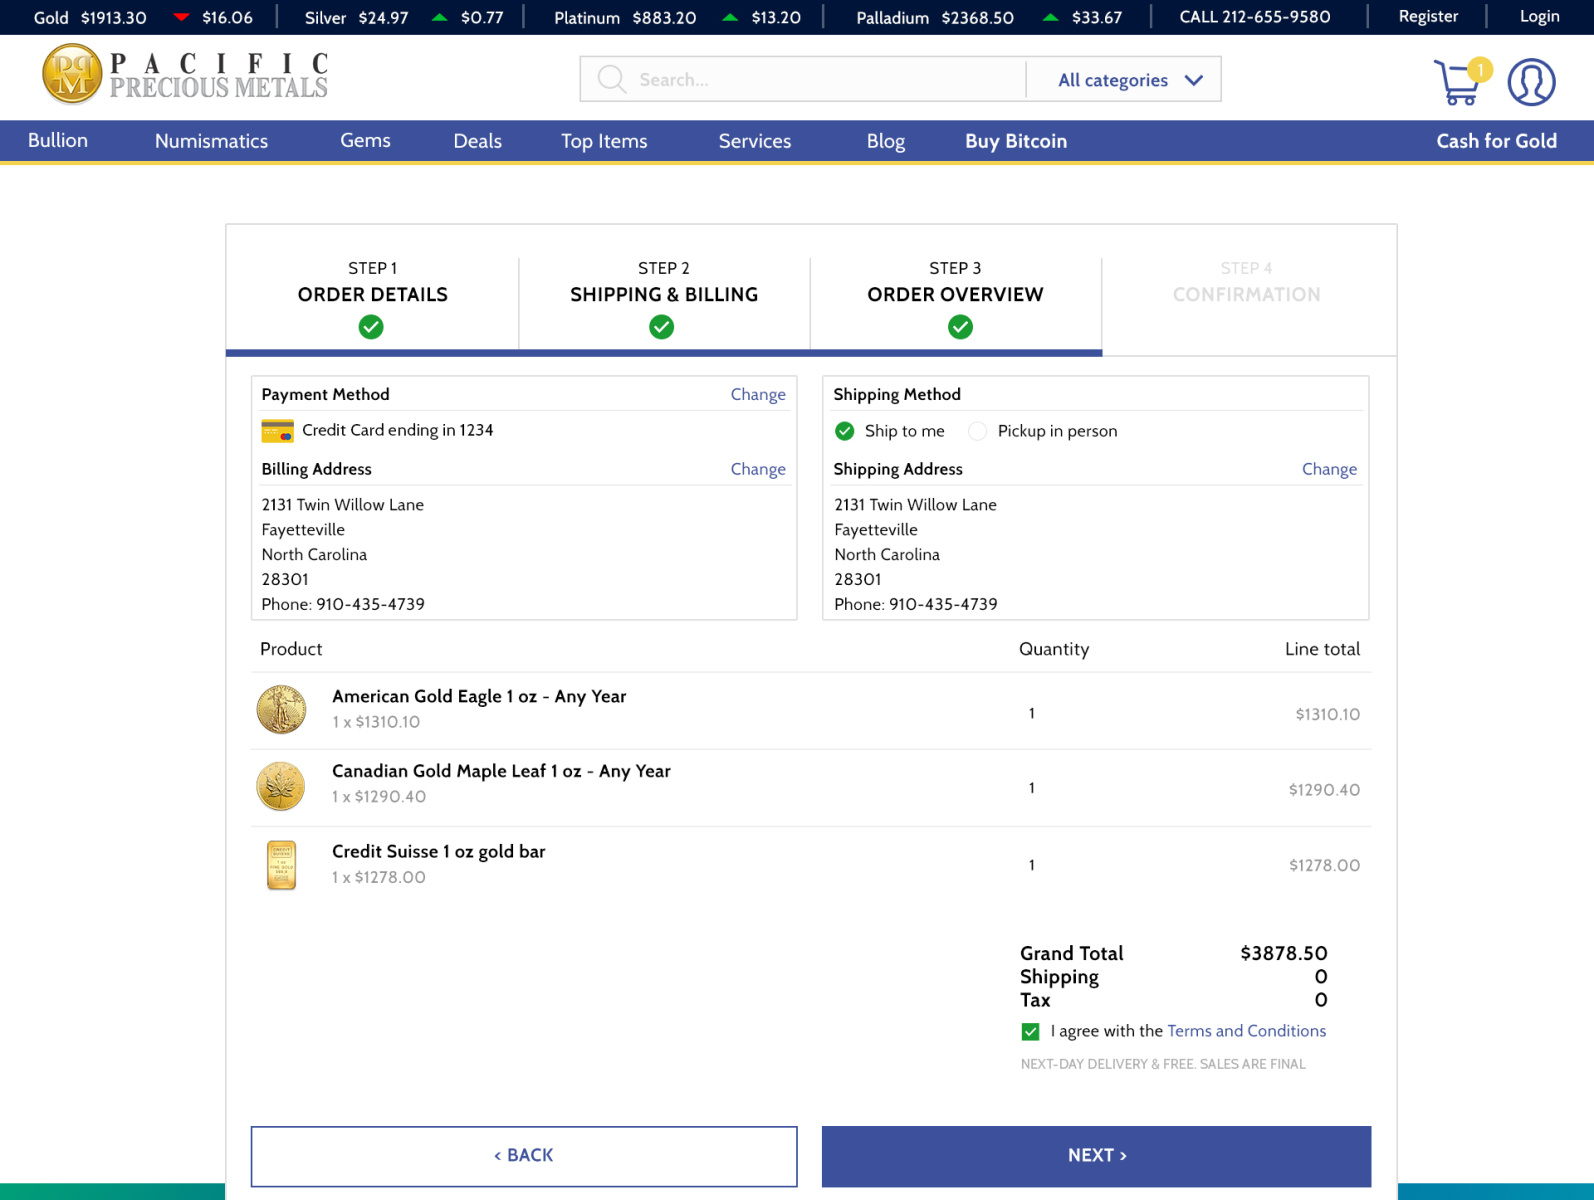This screenshot has height=1200, width=1594.
Task: Open the Credit Suisse gold bar thumbnail
Action: (x=281, y=865)
